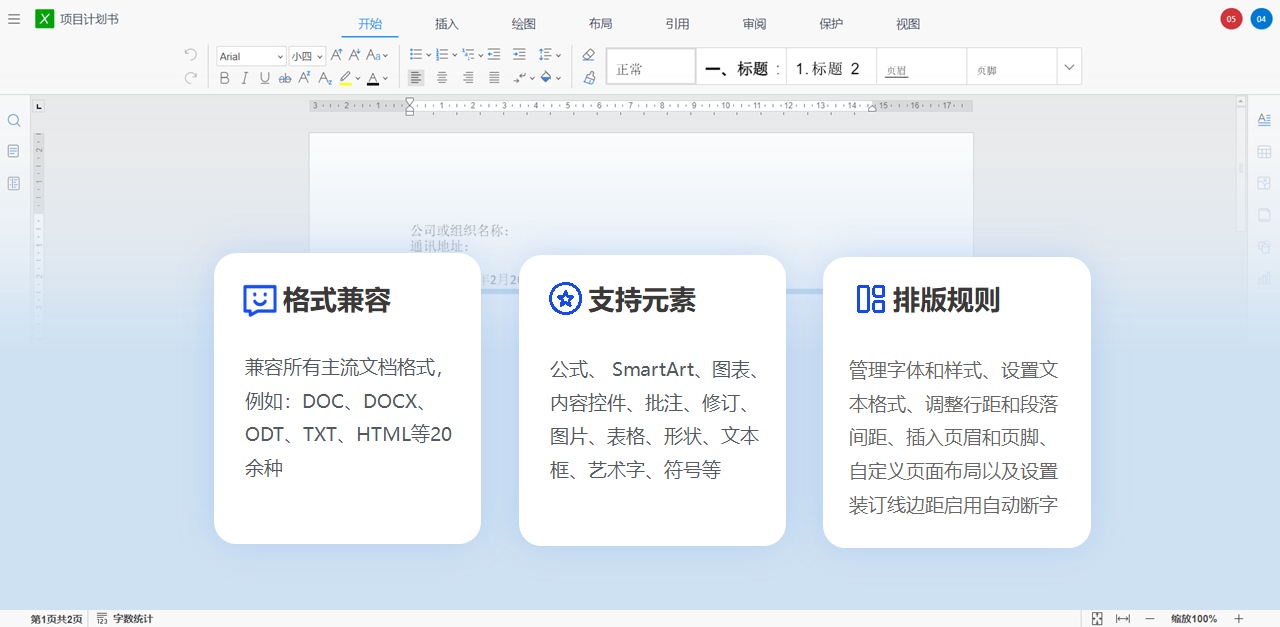Screen dimensions: 1280x627
Task: Increase the font size
Action: [x=336, y=55]
